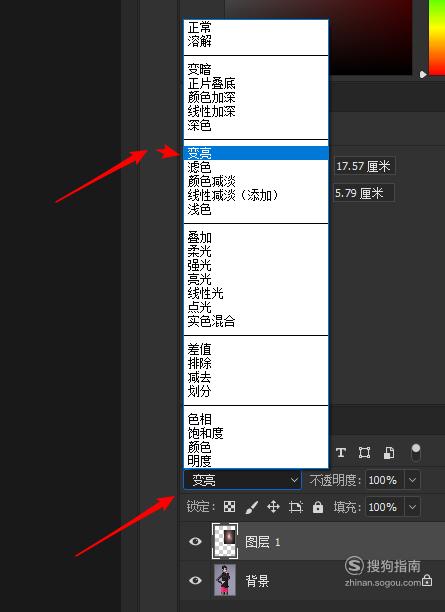445x612 pixels.
Task: Pick 点光 blend mode
Action: [256, 308]
